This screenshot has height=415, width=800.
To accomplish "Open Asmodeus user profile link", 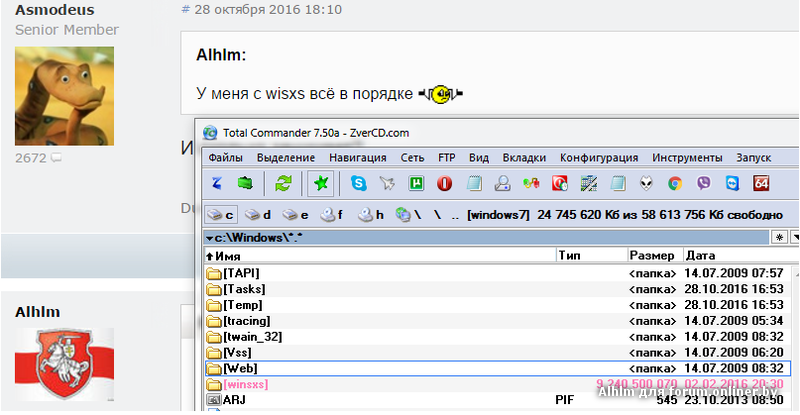I will pos(55,10).
